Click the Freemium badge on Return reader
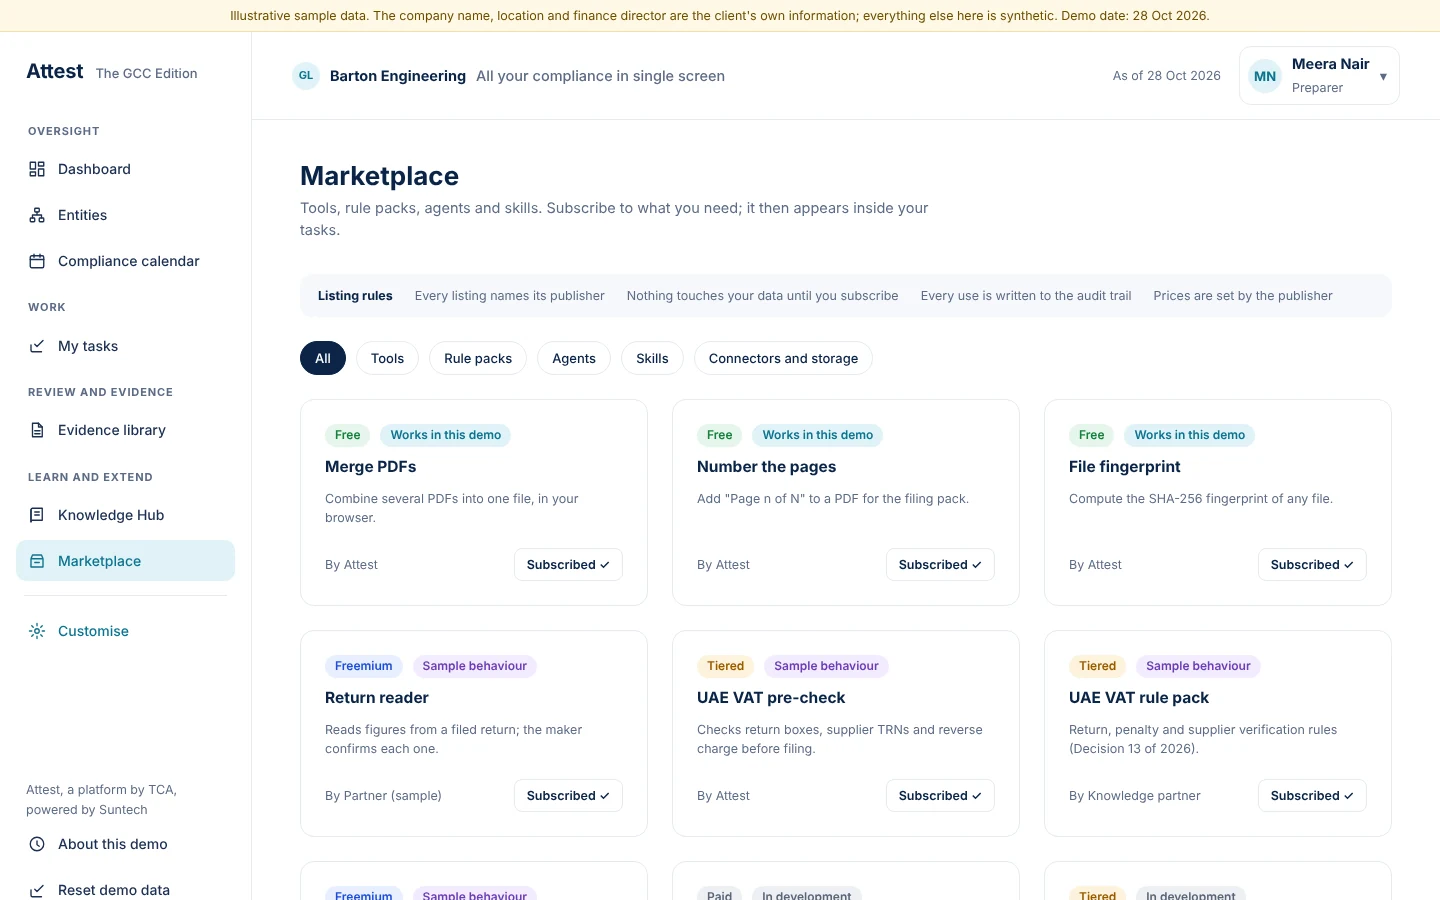Viewport: 1440px width, 900px height. click(364, 666)
